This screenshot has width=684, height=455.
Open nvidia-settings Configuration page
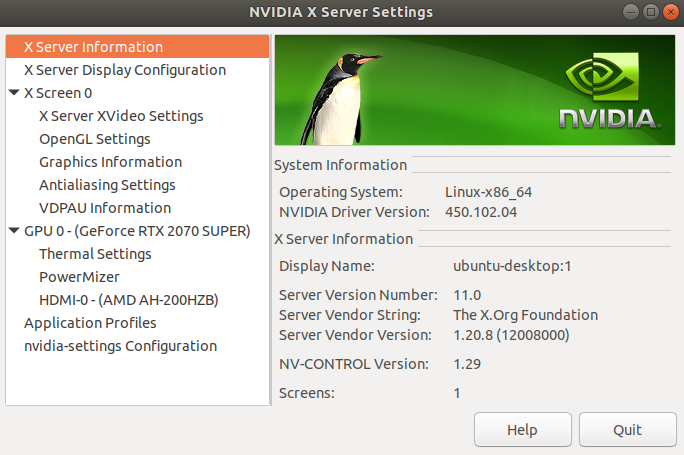tap(120, 346)
